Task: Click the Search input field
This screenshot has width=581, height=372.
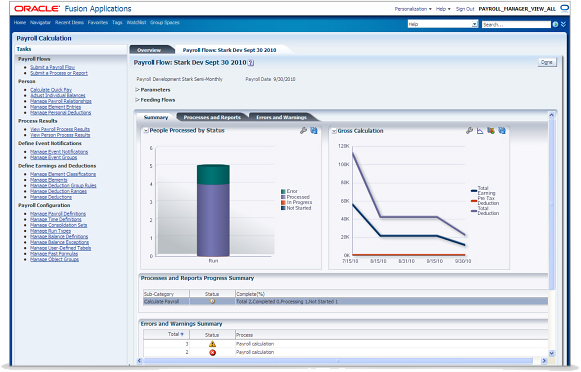Action: pyautogui.click(x=516, y=24)
